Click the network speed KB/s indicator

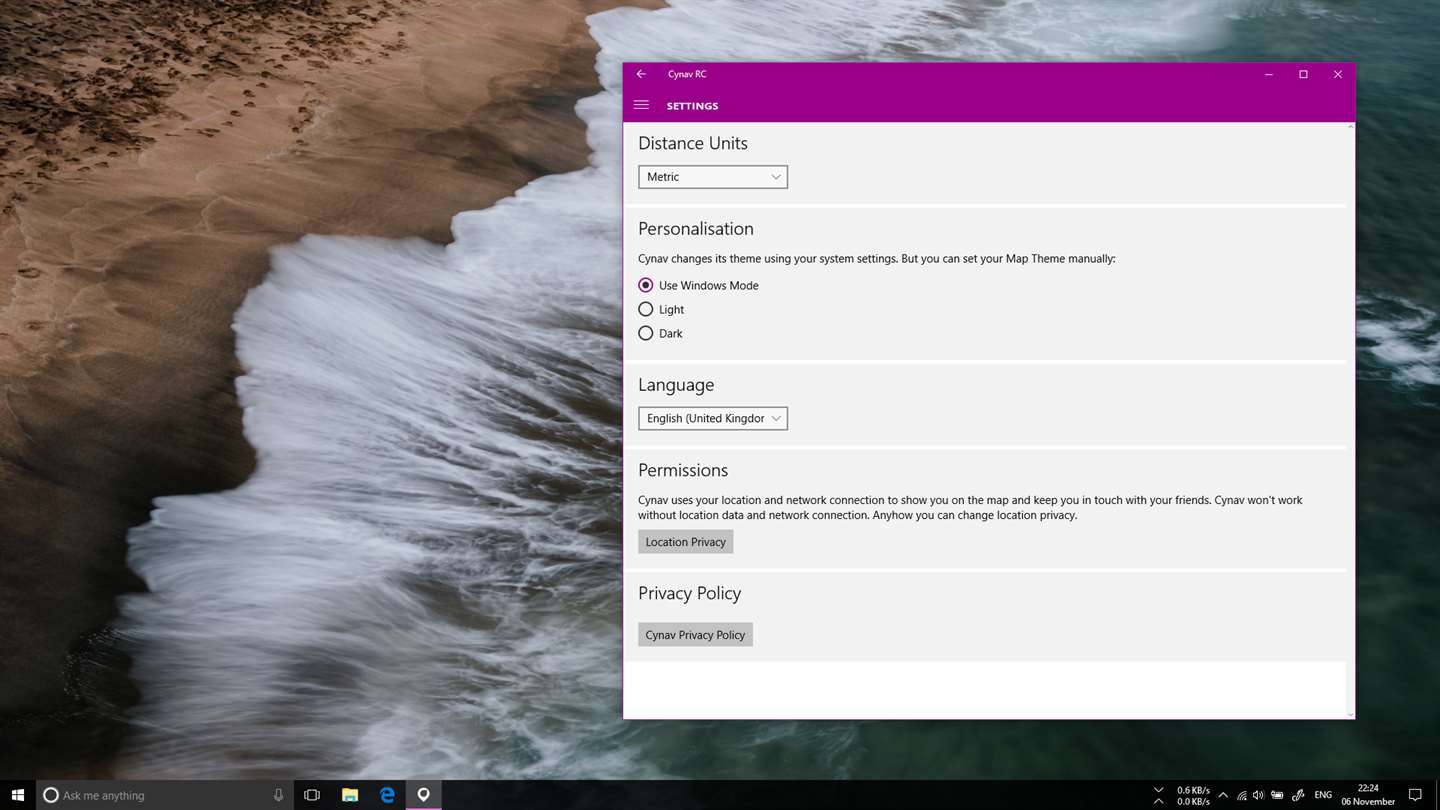click(1193, 795)
